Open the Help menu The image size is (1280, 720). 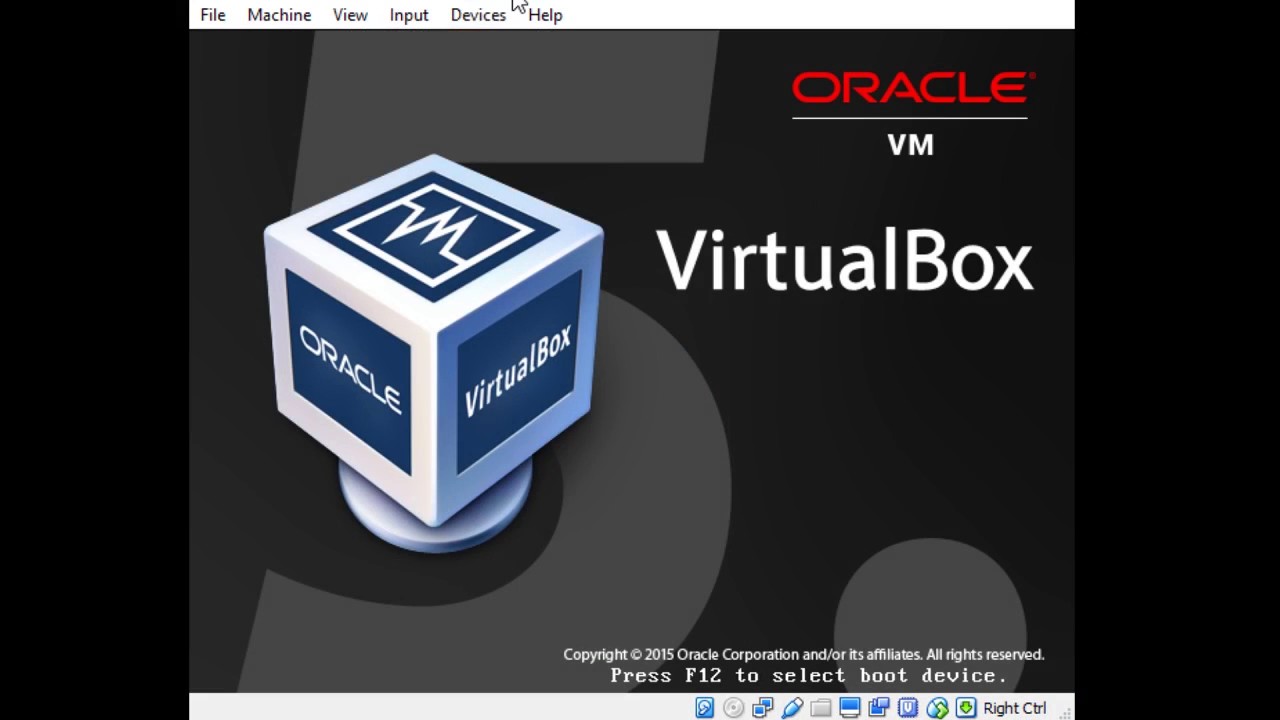click(x=545, y=15)
